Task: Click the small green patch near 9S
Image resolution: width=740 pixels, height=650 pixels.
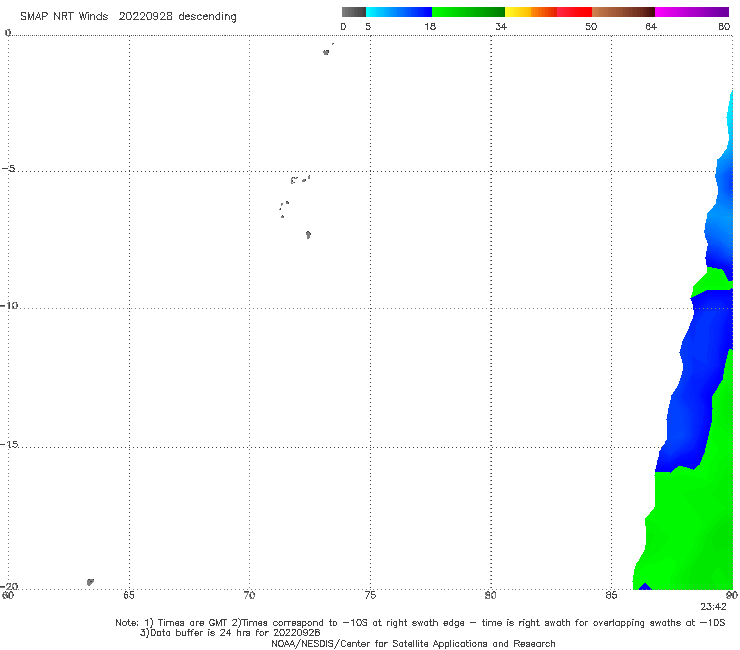Action: coord(711,281)
